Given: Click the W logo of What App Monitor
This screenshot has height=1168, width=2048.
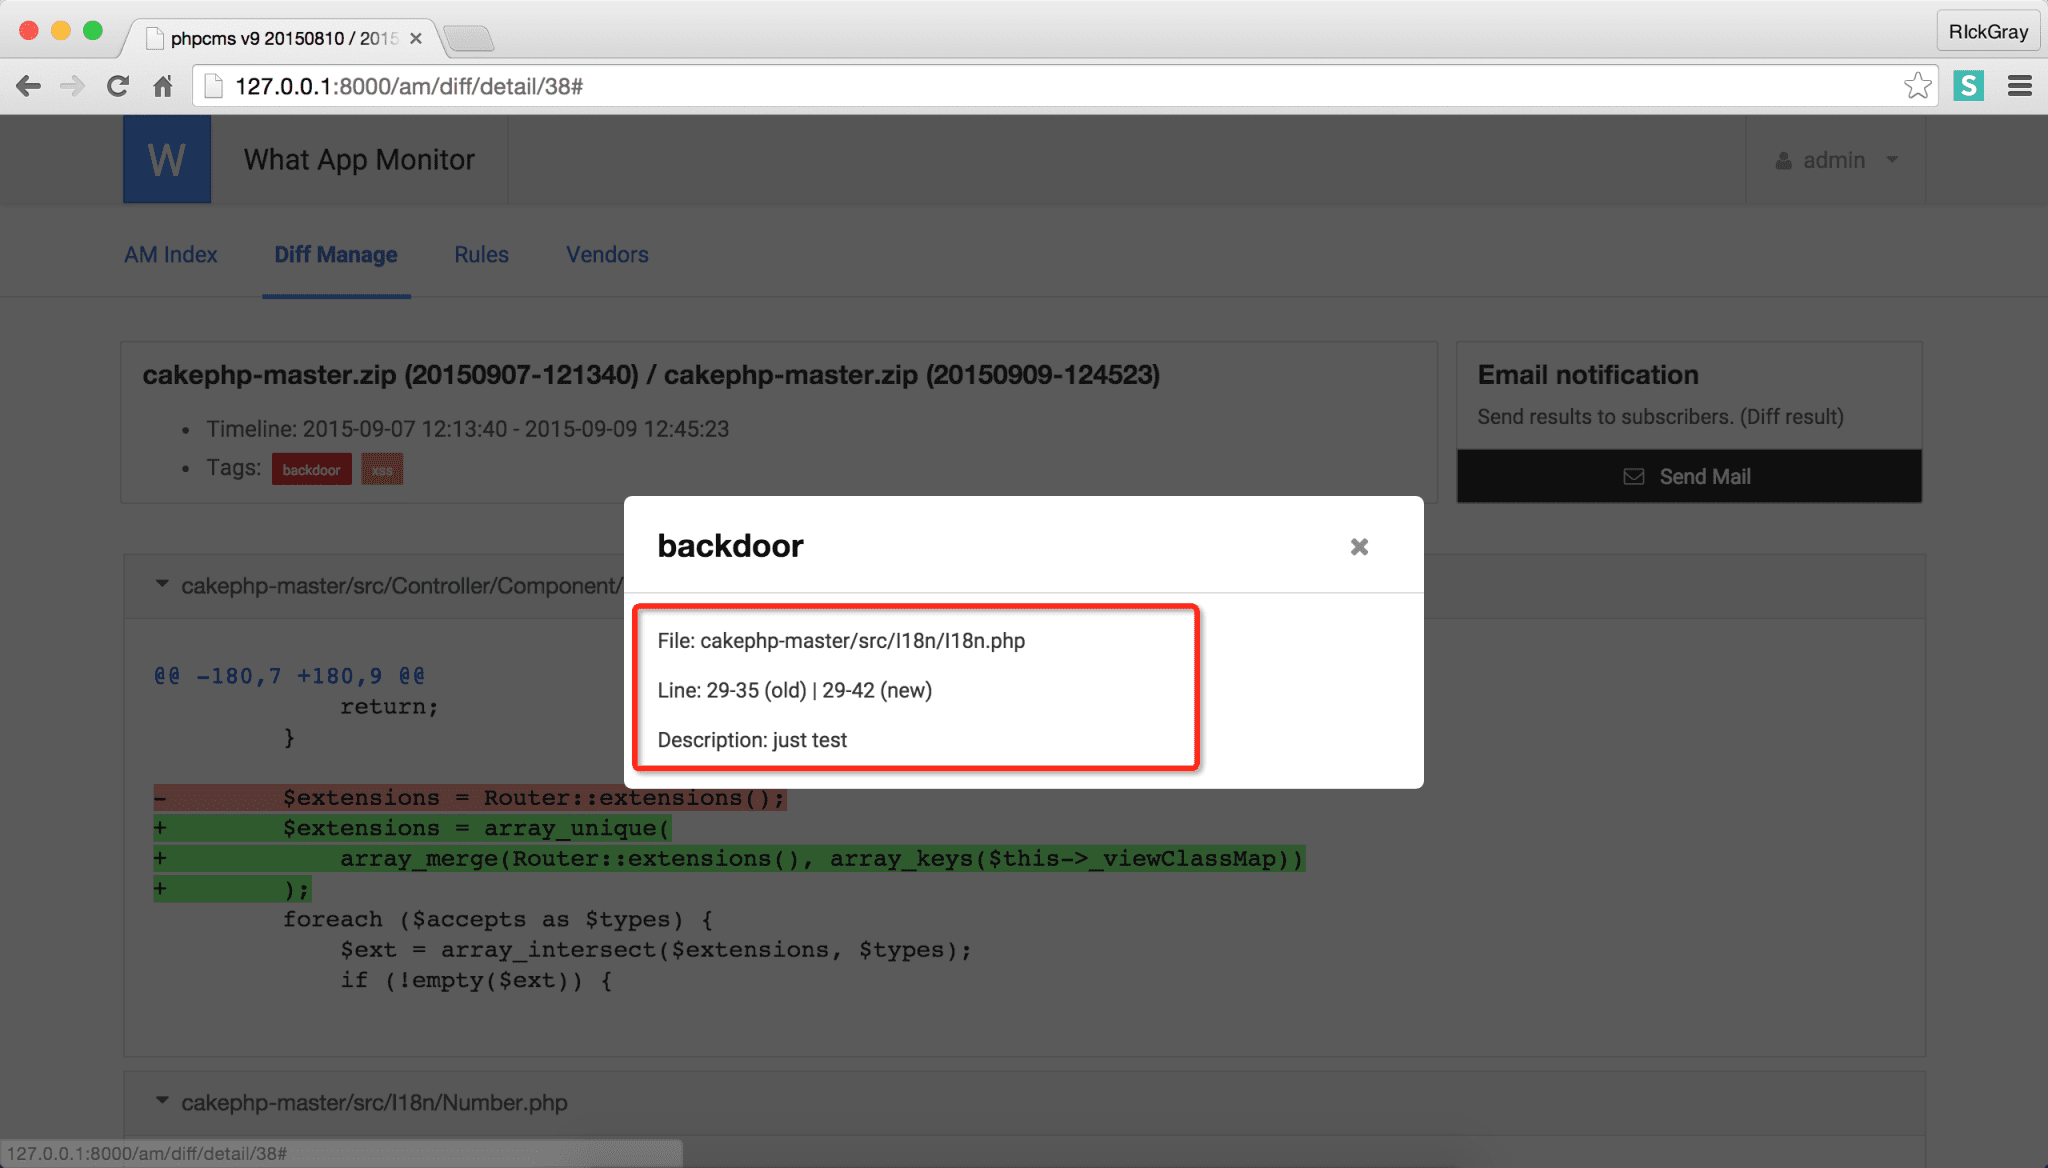Looking at the screenshot, I should click(167, 159).
